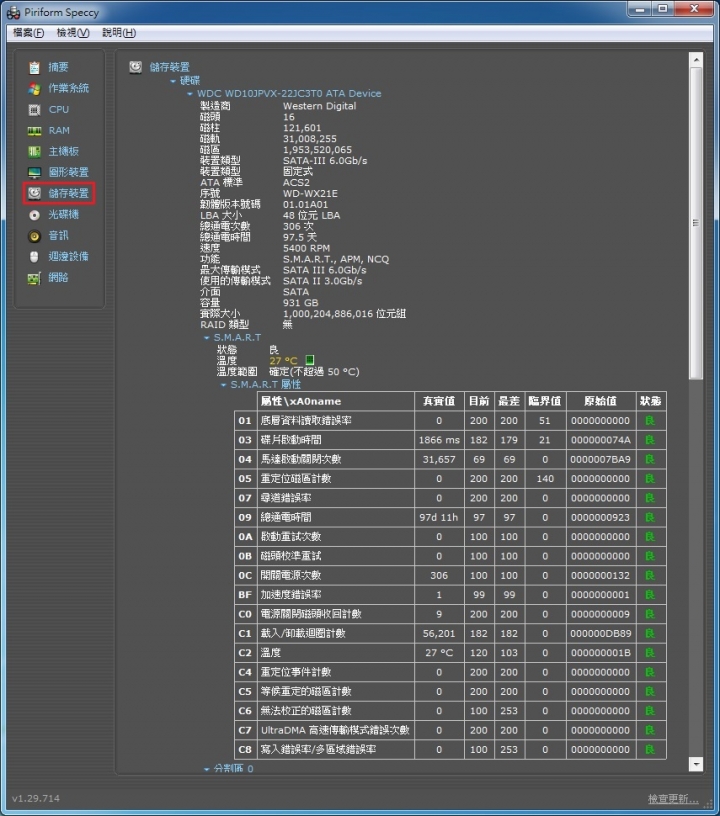
Task: Open the 說明(H) menu
Action: pyautogui.click(x=119, y=33)
